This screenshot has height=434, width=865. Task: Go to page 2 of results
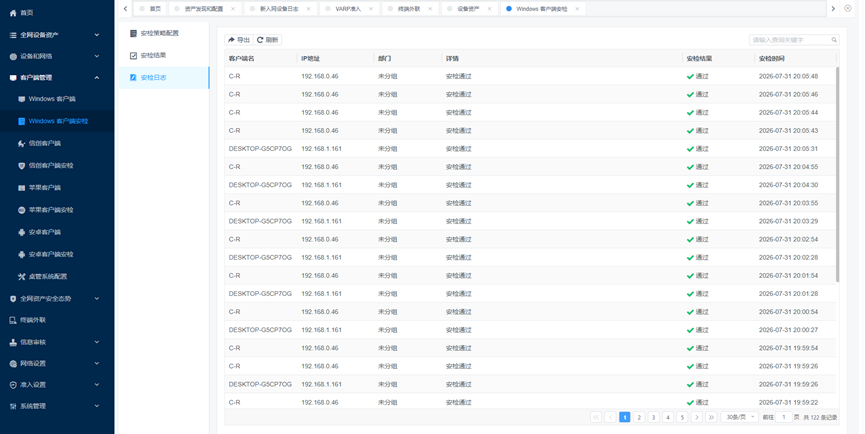(x=639, y=417)
